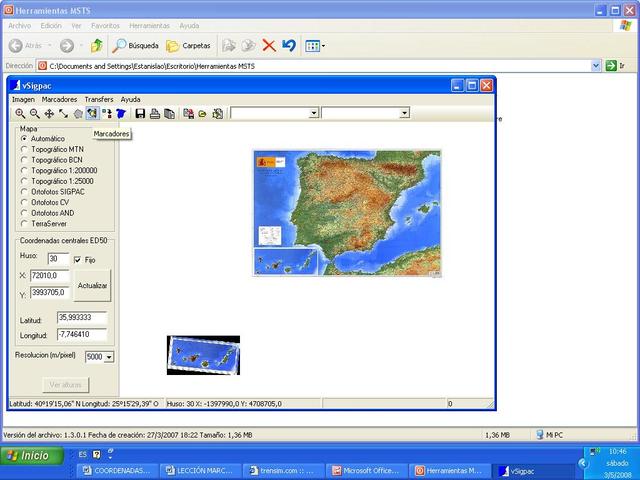Select the measure distance arrow tool

tap(64, 114)
